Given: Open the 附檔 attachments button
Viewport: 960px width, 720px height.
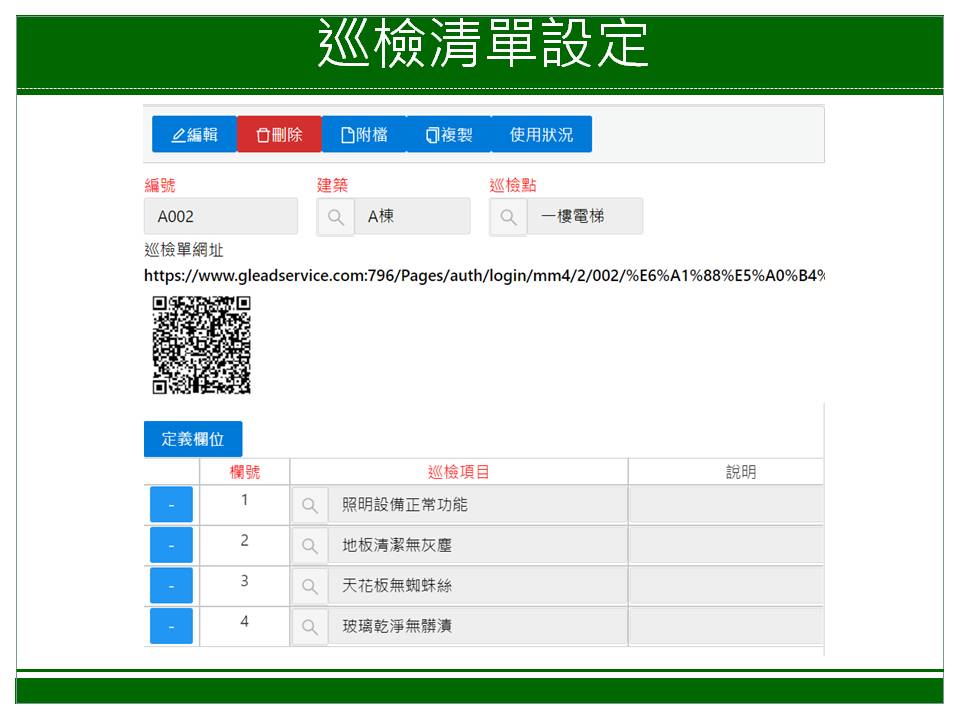Looking at the screenshot, I should coord(364,134).
